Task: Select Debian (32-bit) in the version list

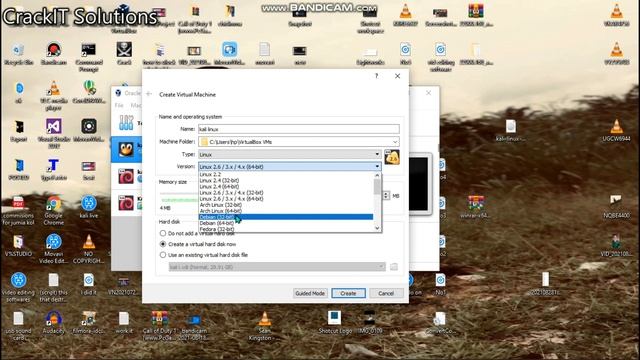Action: [x=286, y=217]
